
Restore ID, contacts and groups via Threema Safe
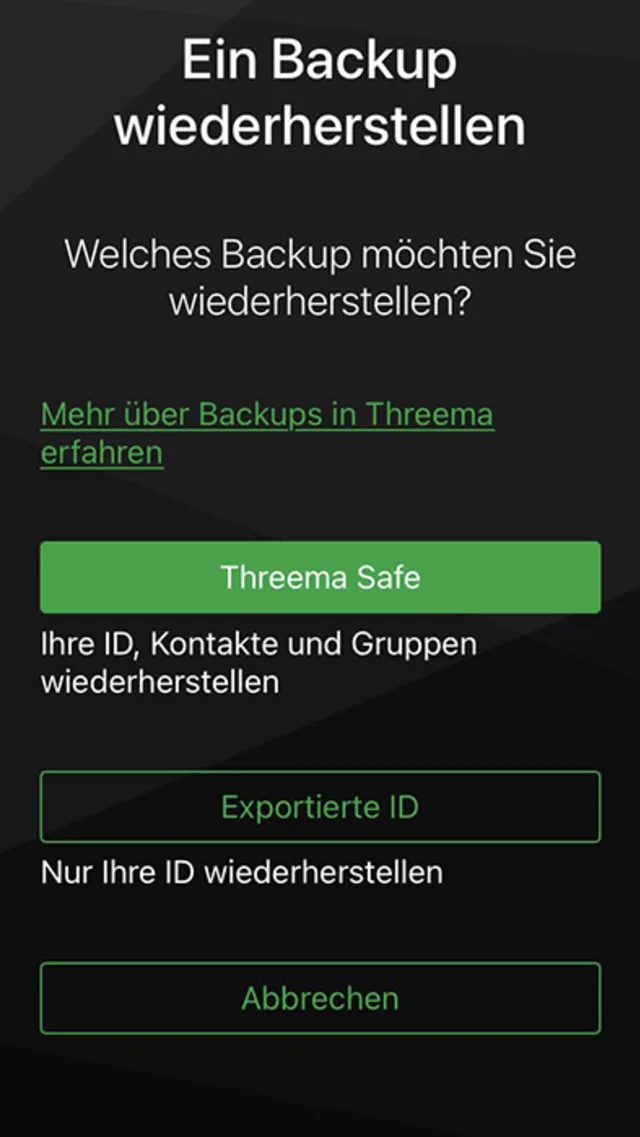[320, 577]
